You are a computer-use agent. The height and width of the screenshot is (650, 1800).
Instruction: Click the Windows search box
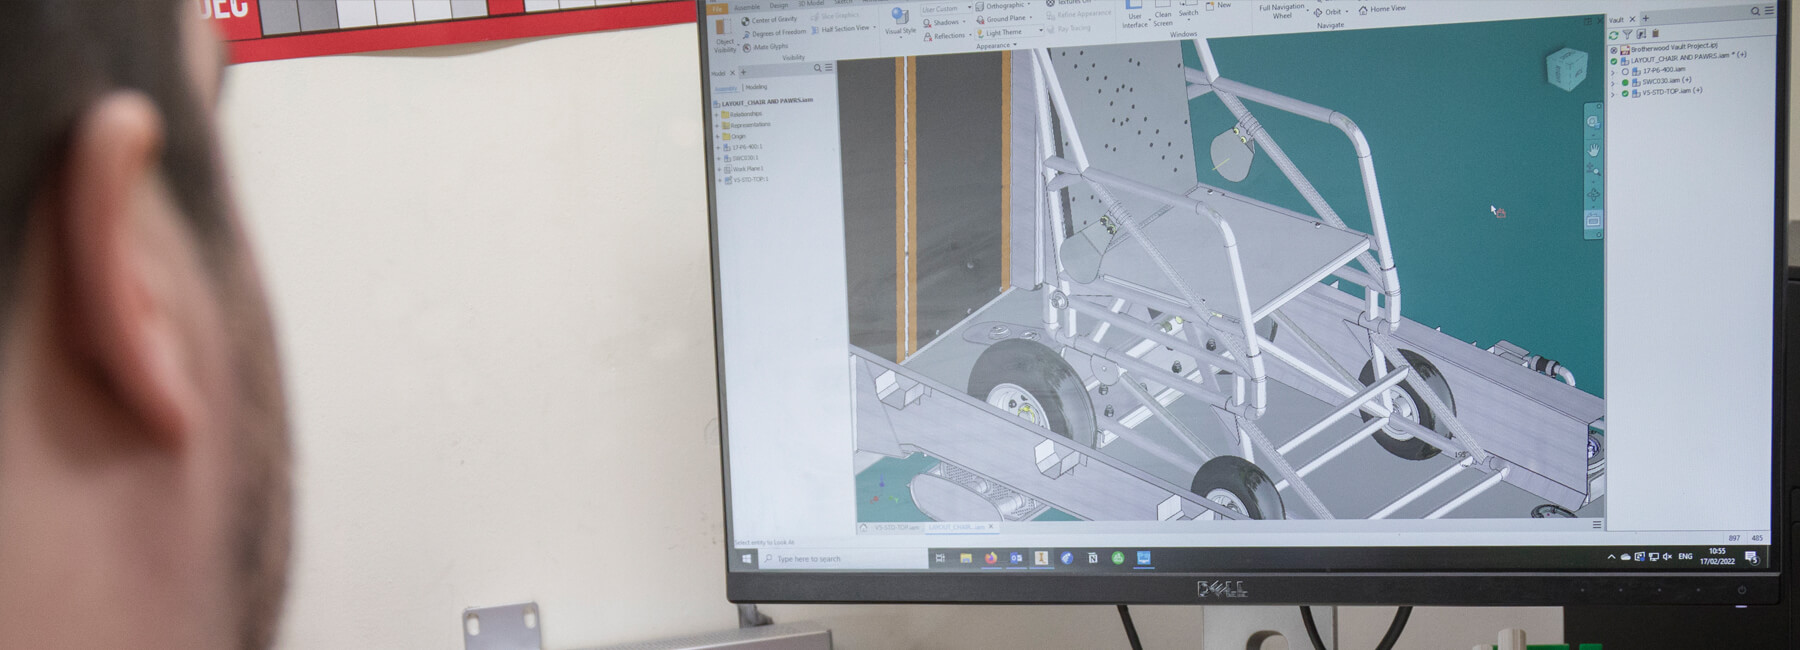[x=843, y=559]
